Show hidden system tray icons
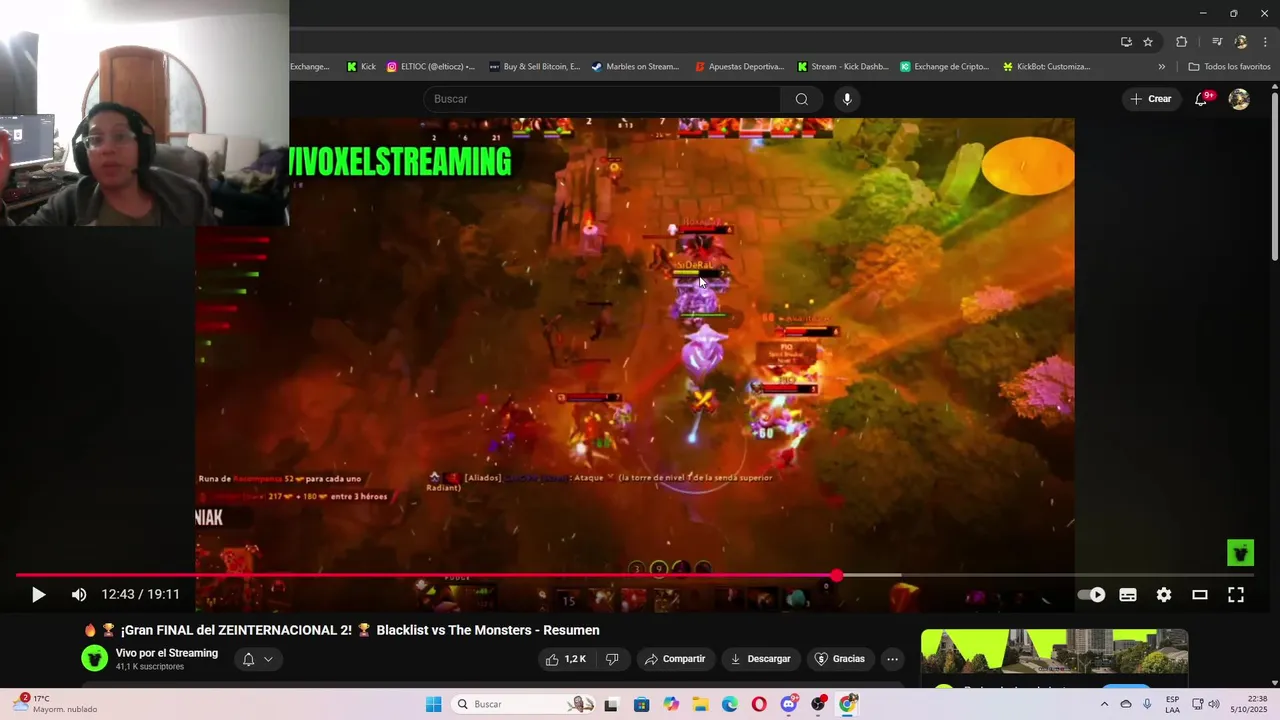Image resolution: width=1280 pixels, height=720 pixels. click(x=1104, y=704)
